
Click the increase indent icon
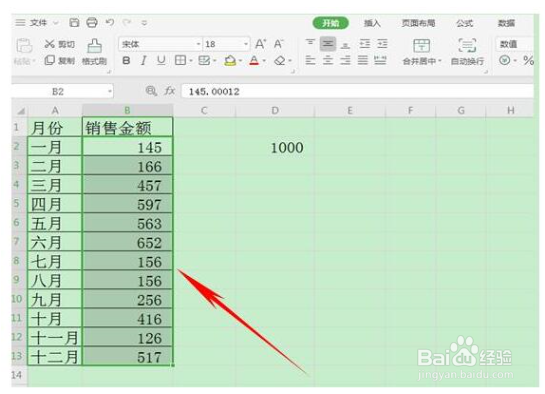(382, 44)
